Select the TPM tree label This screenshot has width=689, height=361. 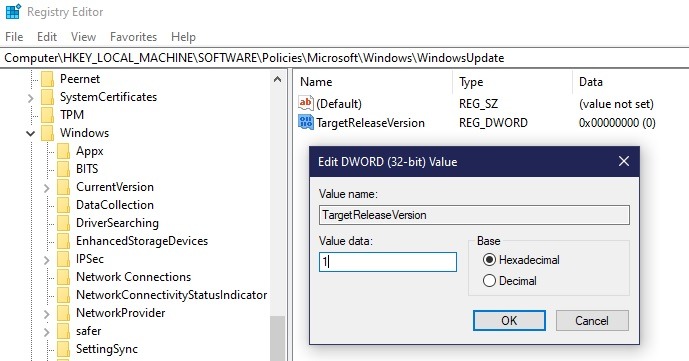click(72, 115)
